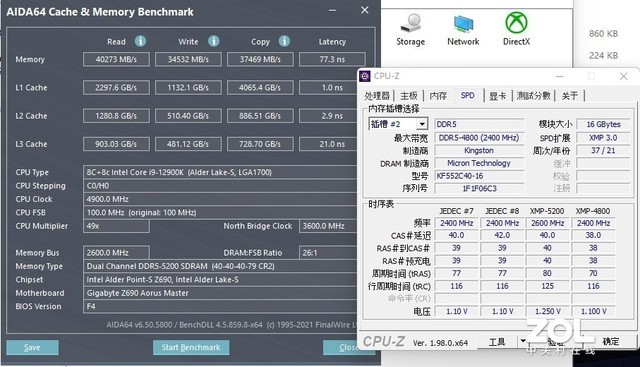
Task: Click the DRAM:FSB Ratio 26:1 field
Action: (328, 253)
